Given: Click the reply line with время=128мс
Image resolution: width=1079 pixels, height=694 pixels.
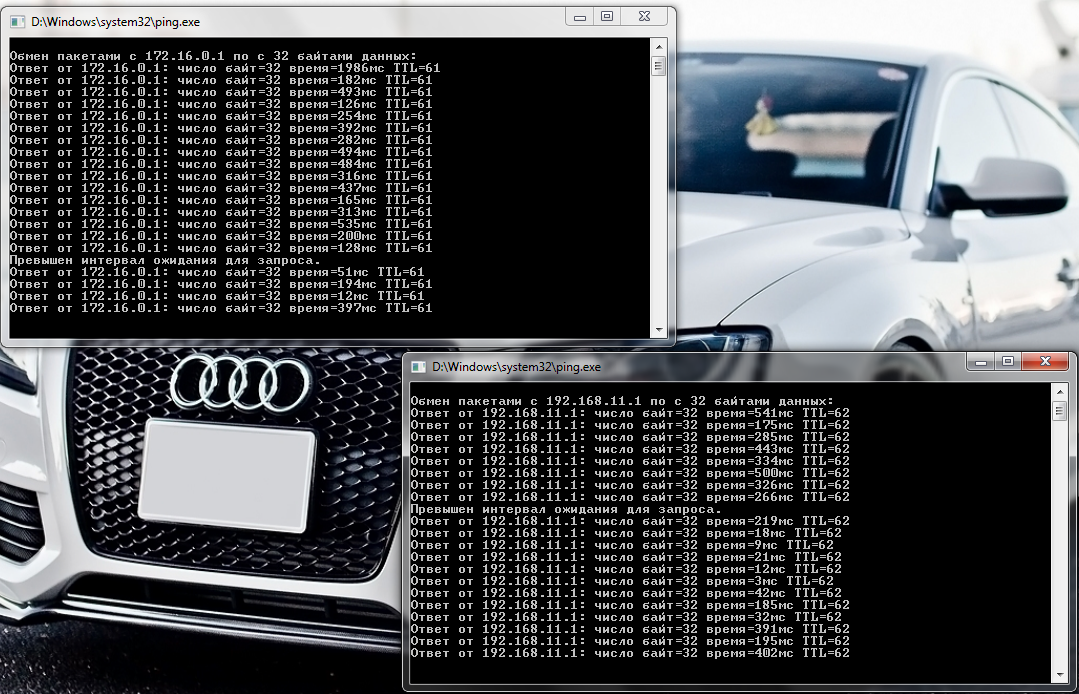Looking at the screenshot, I should 221,248.
